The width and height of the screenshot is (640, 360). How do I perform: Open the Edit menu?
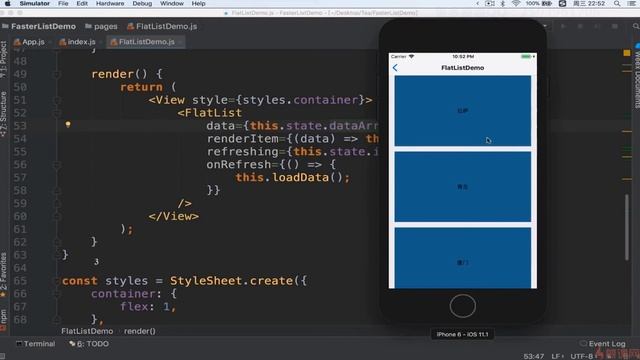coord(82,4)
